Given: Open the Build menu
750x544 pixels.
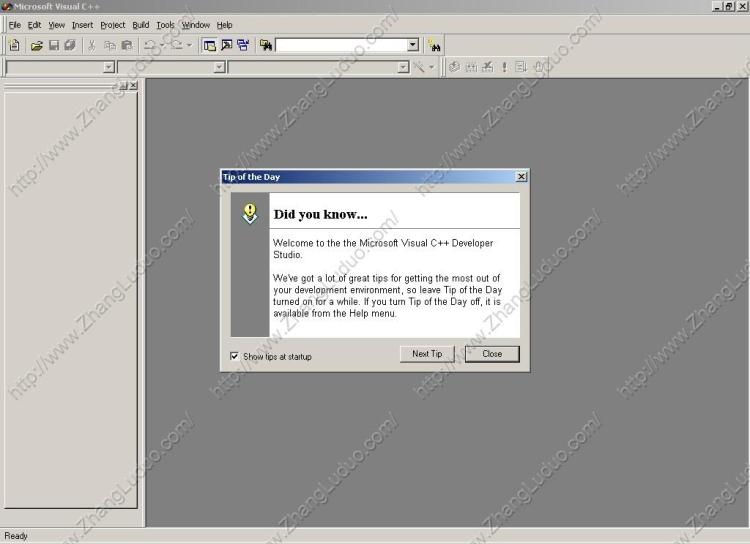Looking at the screenshot, I should (x=141, y=25).
